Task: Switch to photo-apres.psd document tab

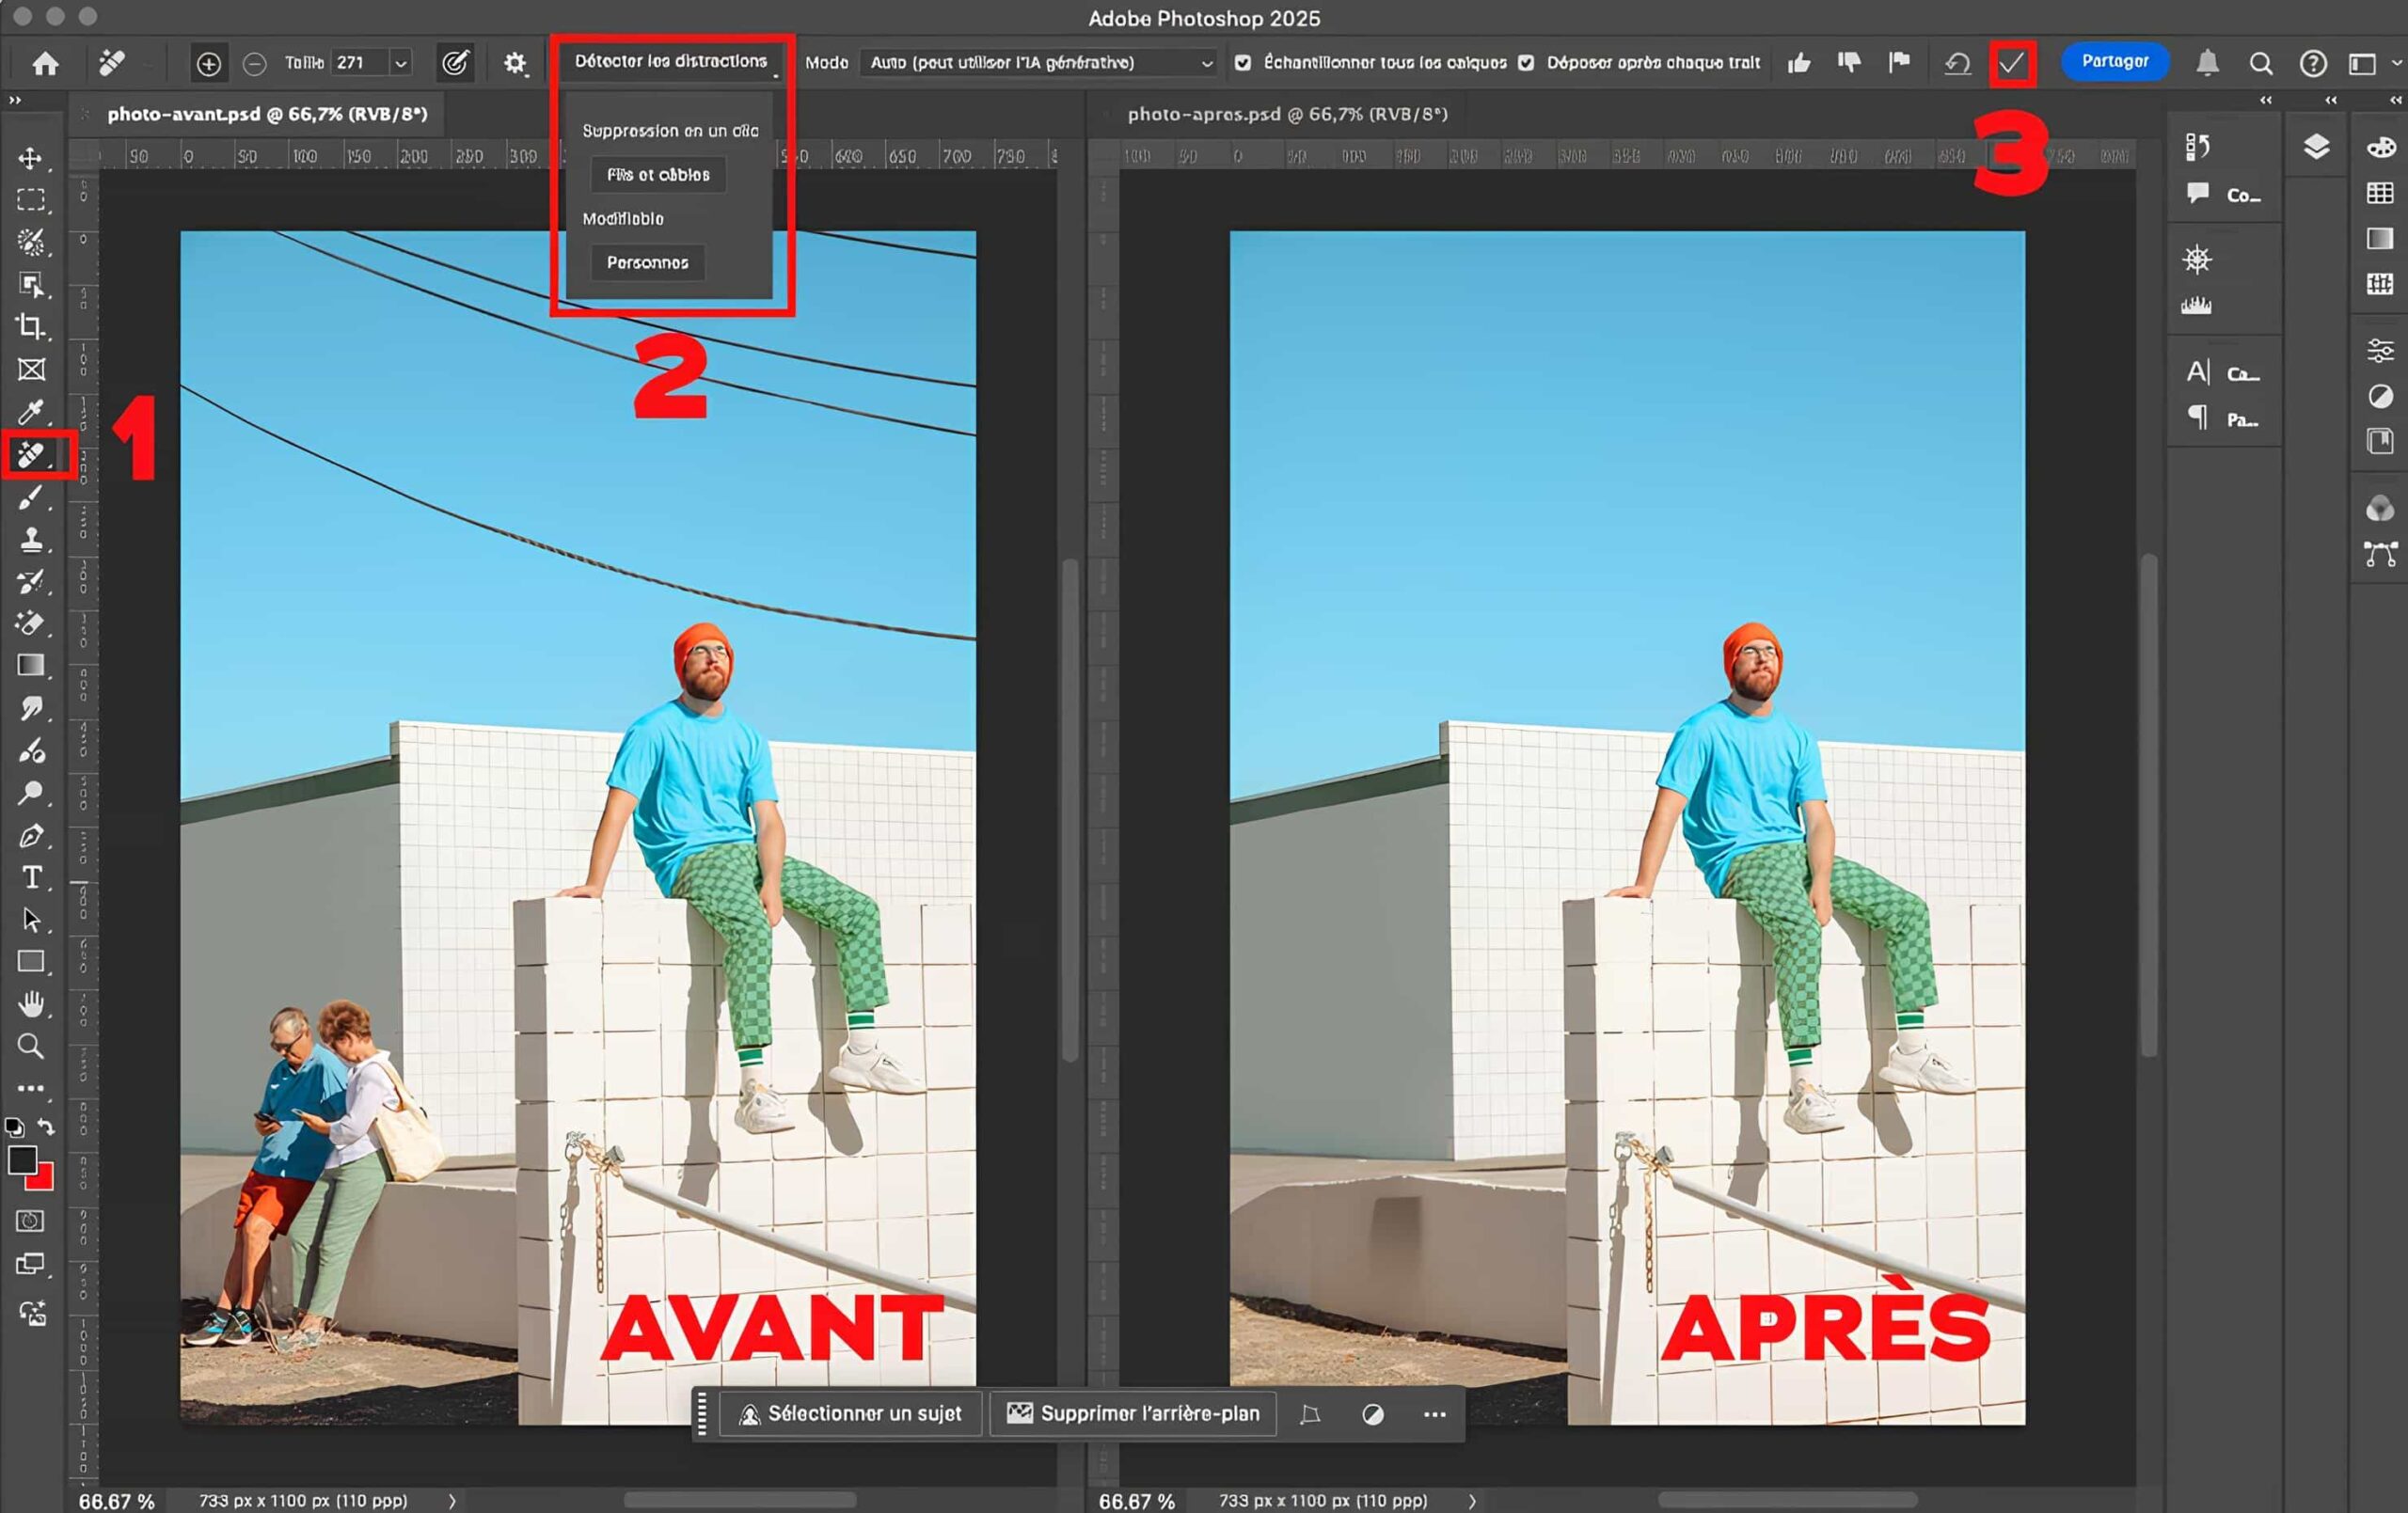Action: coord(1287,114)
